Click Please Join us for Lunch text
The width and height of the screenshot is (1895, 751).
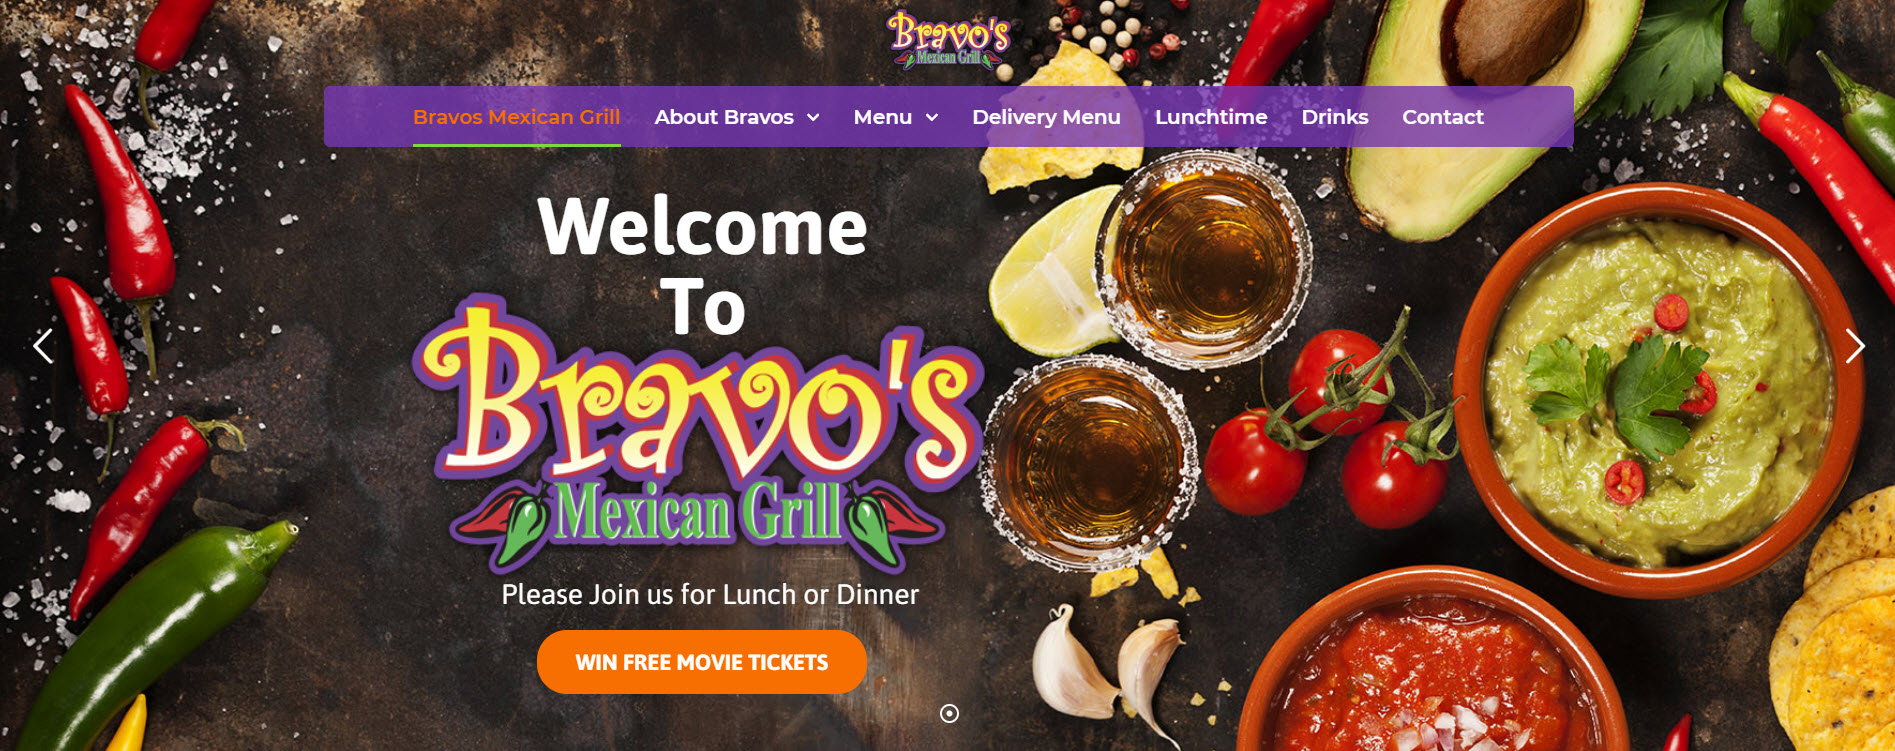pos(710,595)
